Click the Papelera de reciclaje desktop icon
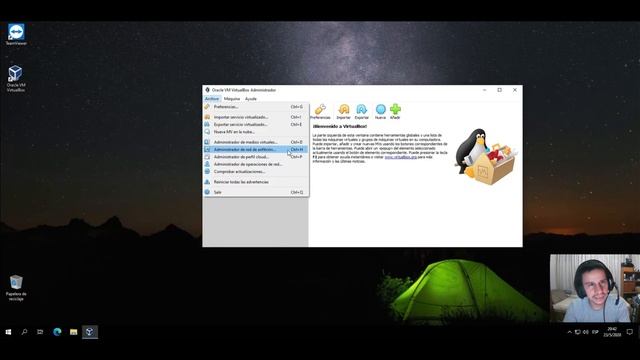 (16, 288)
